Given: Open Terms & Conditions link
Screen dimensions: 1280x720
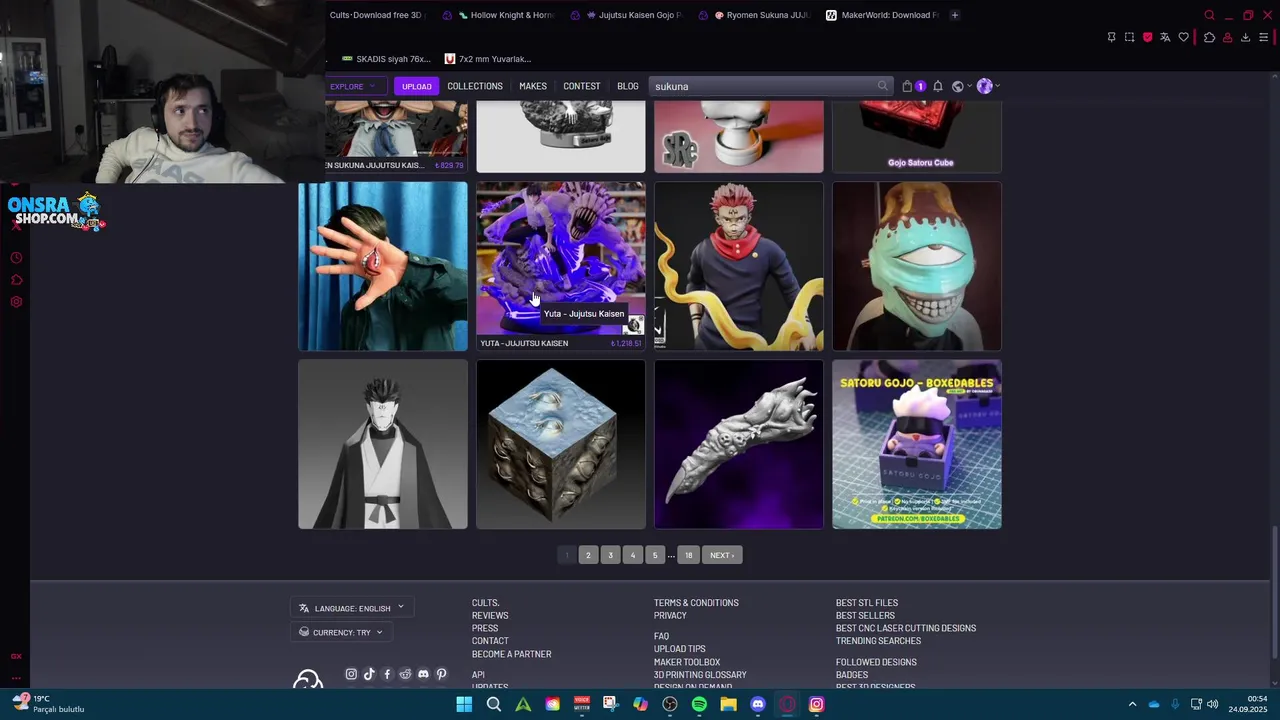Looking at the screenshot, I should (x=696, y=603).
